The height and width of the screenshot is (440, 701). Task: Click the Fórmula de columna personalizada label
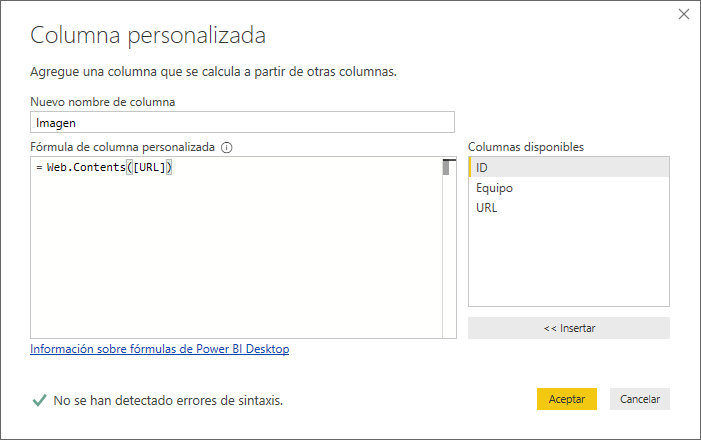point(123,147)
